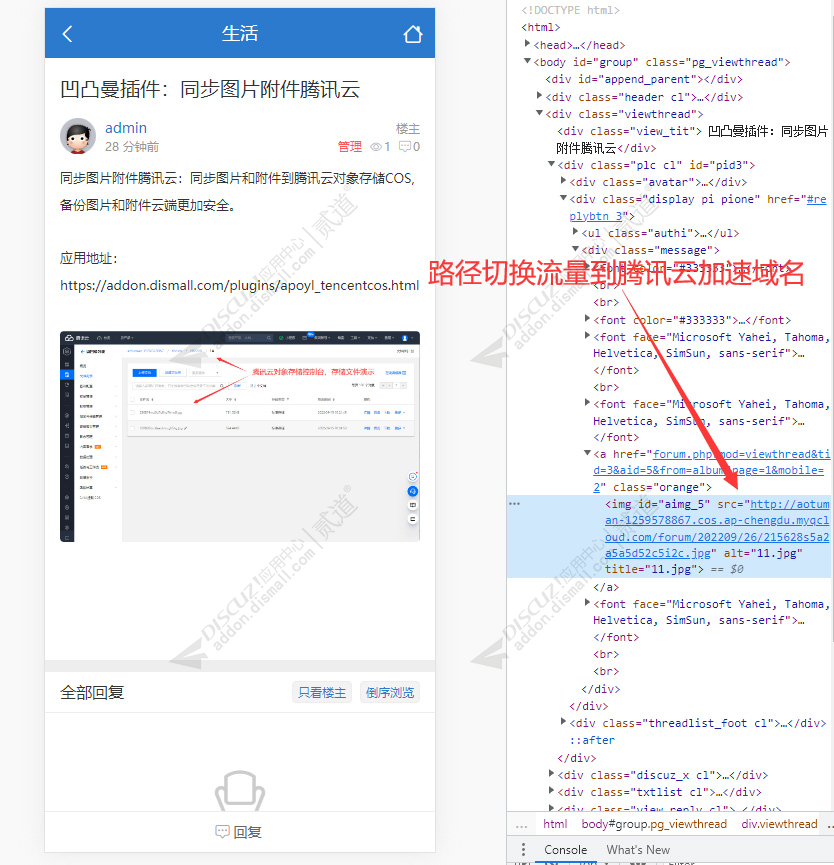This screenshot has width=834, height=865.
Task: Click the 倒序浏览 button
Action: click(390, 692)
